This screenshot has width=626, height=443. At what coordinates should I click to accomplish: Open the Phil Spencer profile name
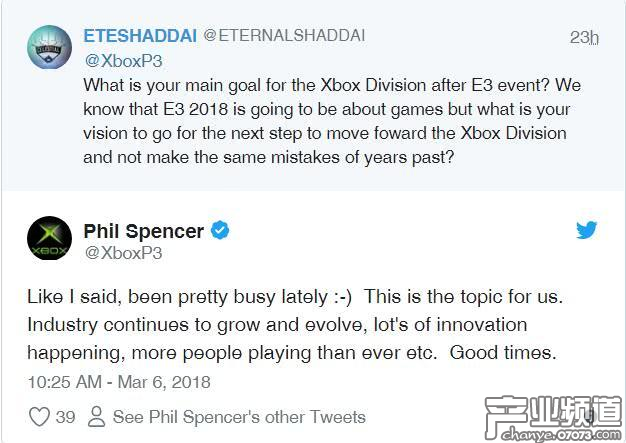pos(143,231)
